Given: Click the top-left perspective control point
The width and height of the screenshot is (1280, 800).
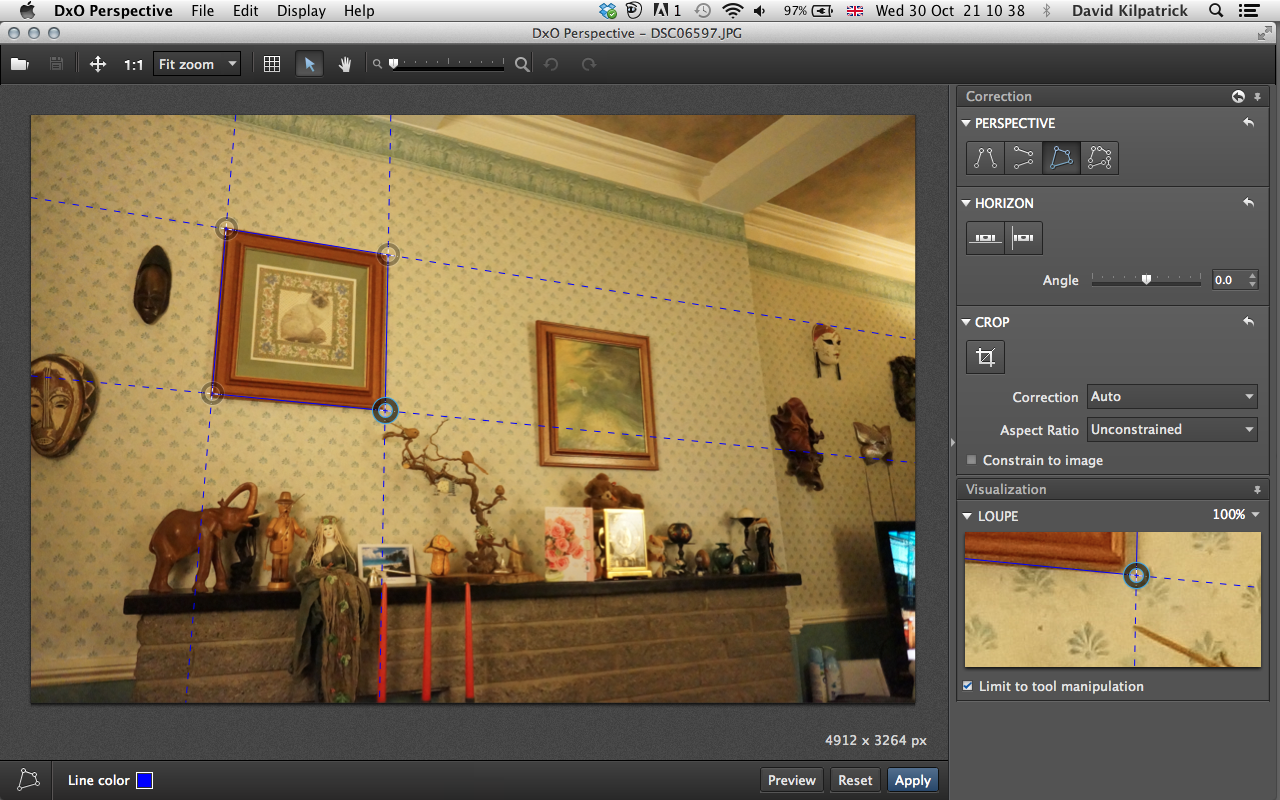Looking at the screenshot, I should [227, 229].
